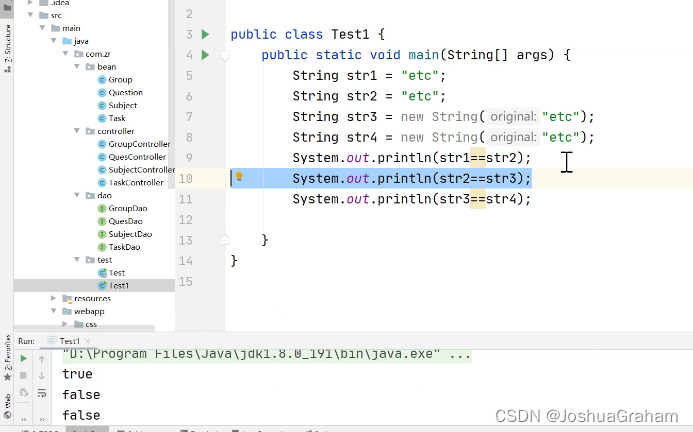Screen dimensions: 693x432
Task: Expand the resources folder
Action: (x=53, y=298)
